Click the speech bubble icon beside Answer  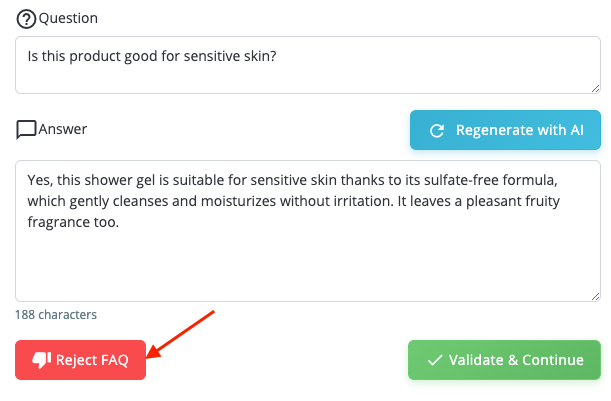click(26, 129)
